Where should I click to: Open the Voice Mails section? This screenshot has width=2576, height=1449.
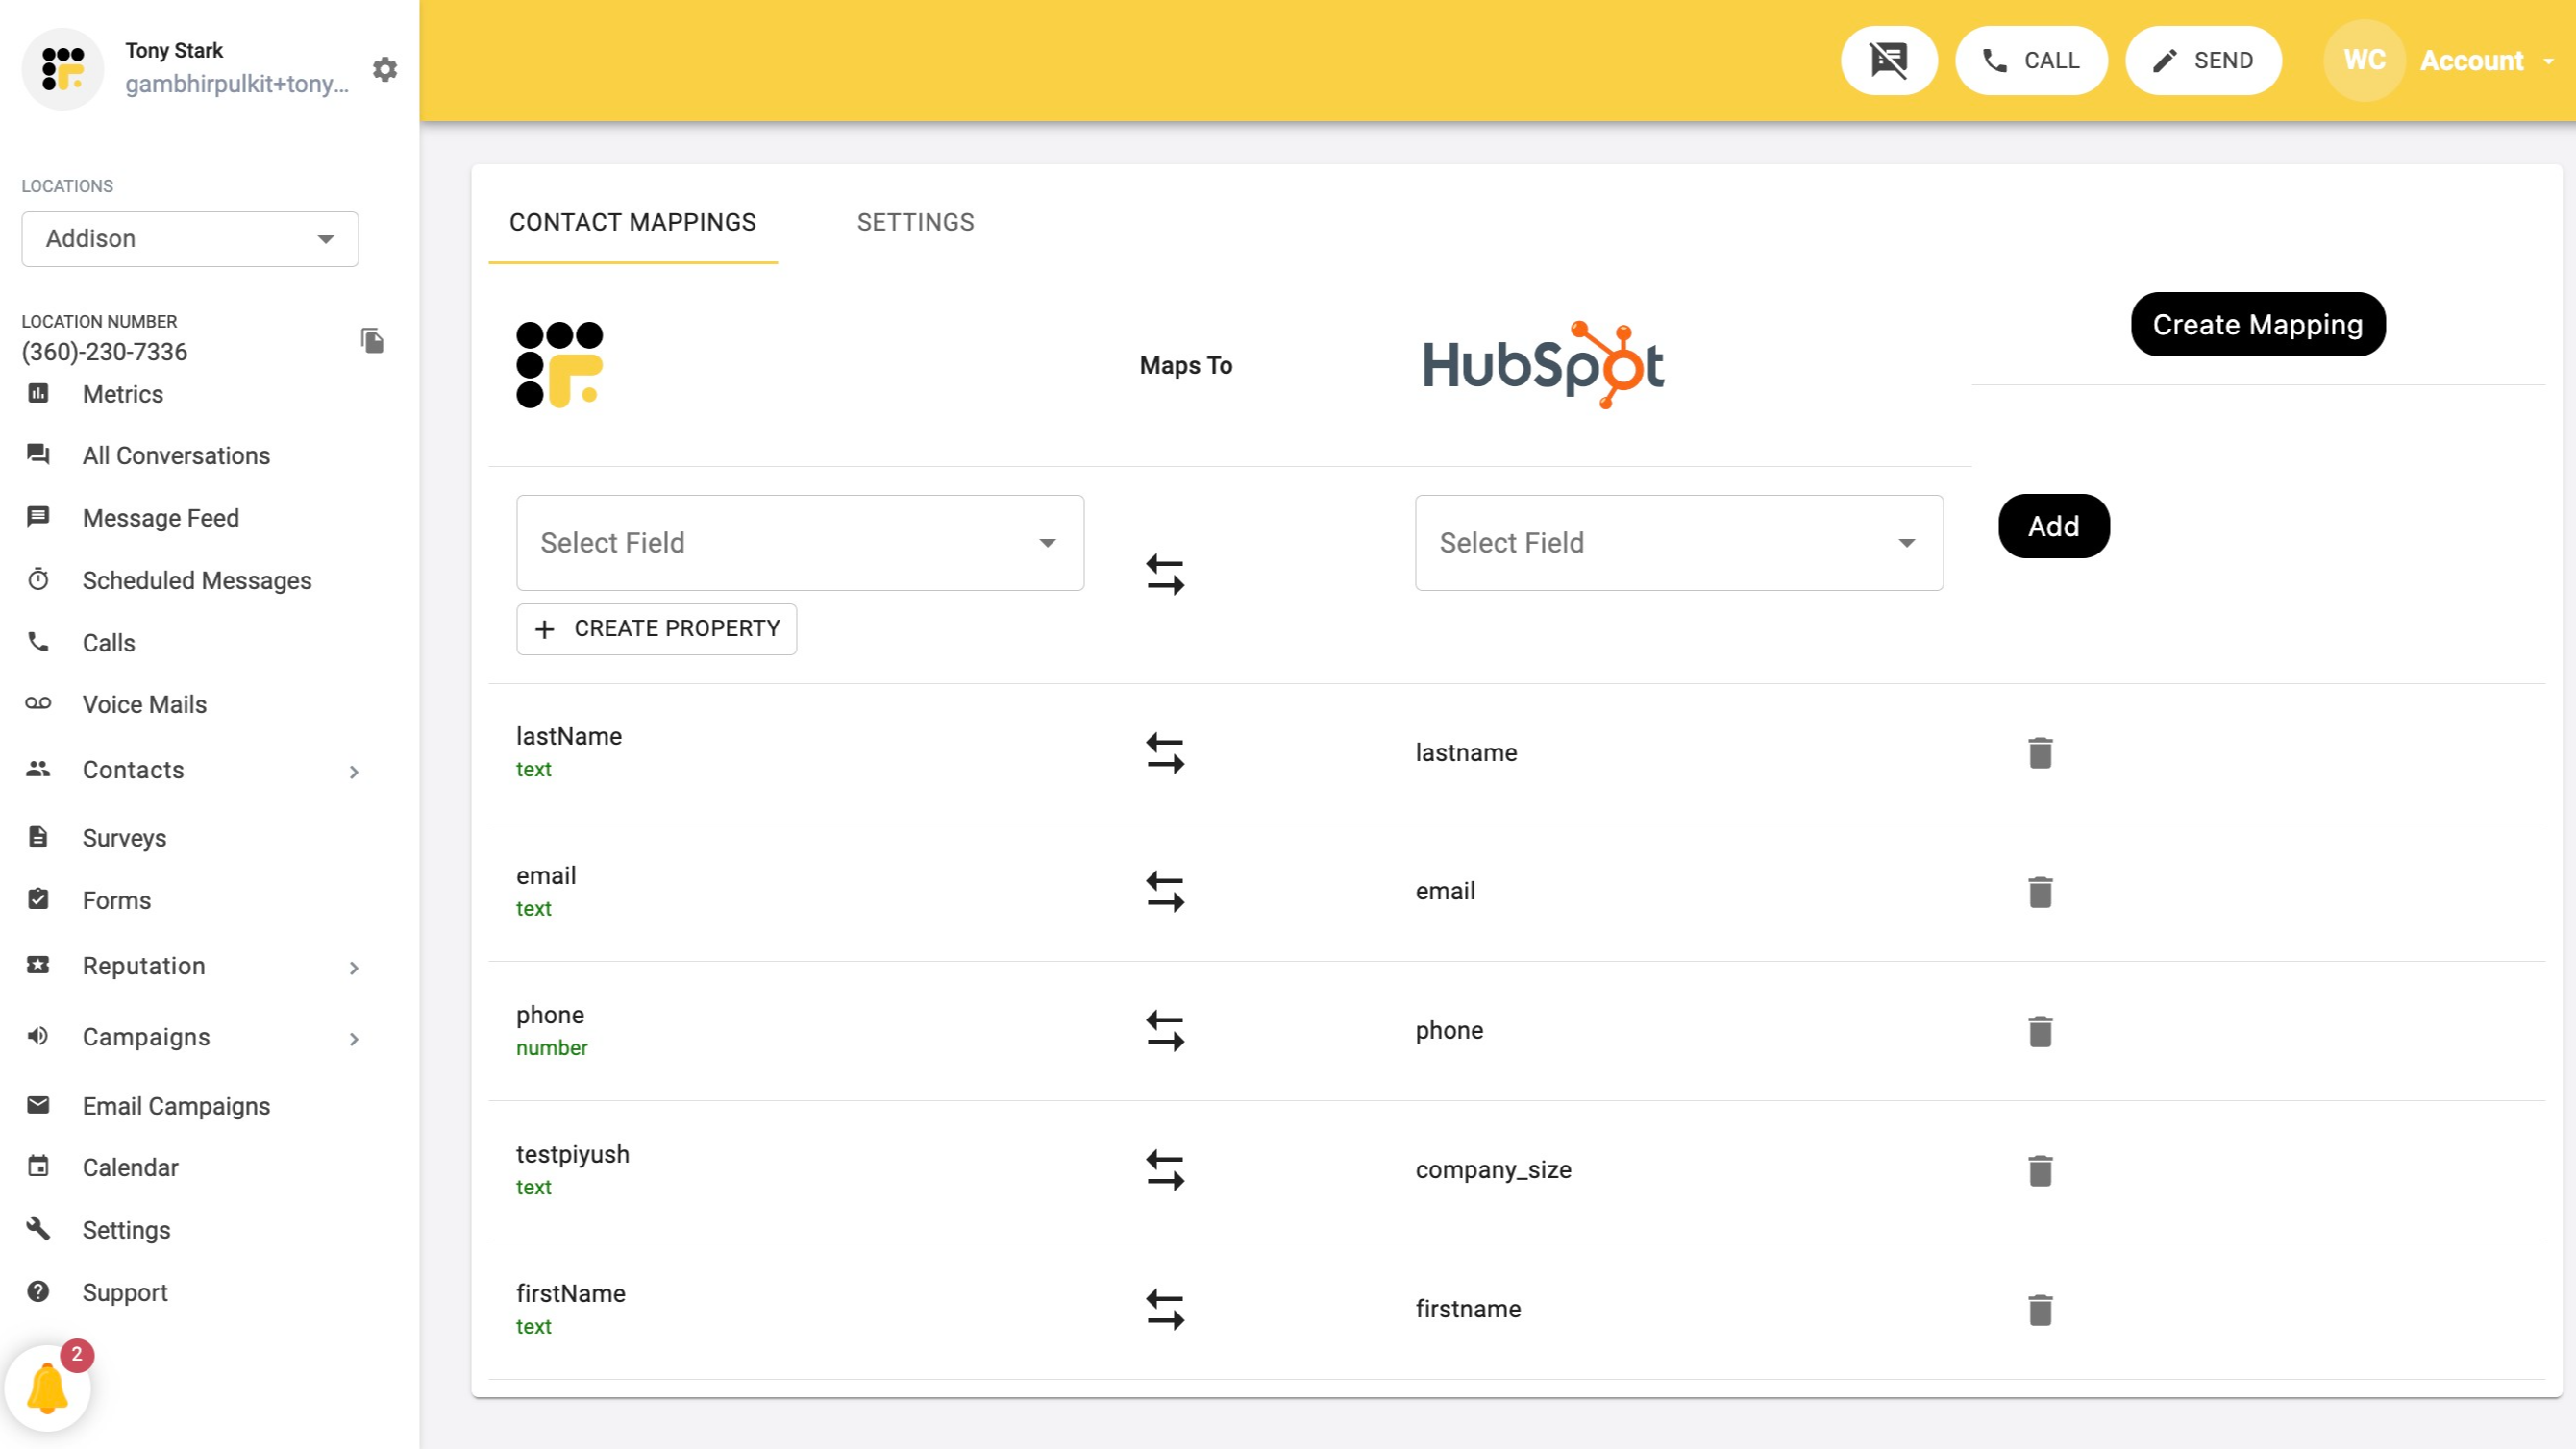click(x=144, y=704)
